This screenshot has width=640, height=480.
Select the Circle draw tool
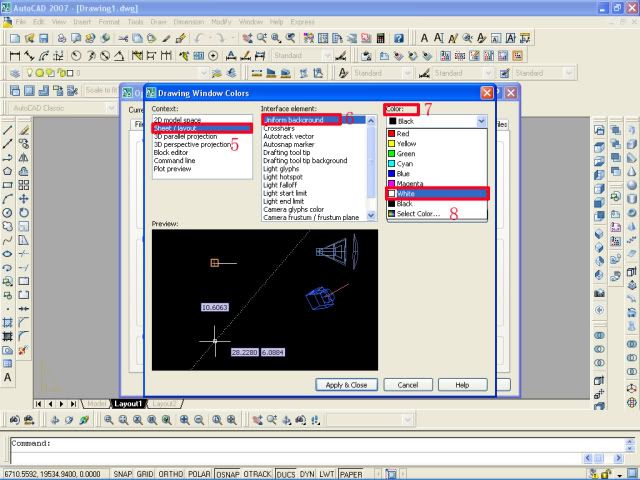pyautogui.click(x=8, y=212)
